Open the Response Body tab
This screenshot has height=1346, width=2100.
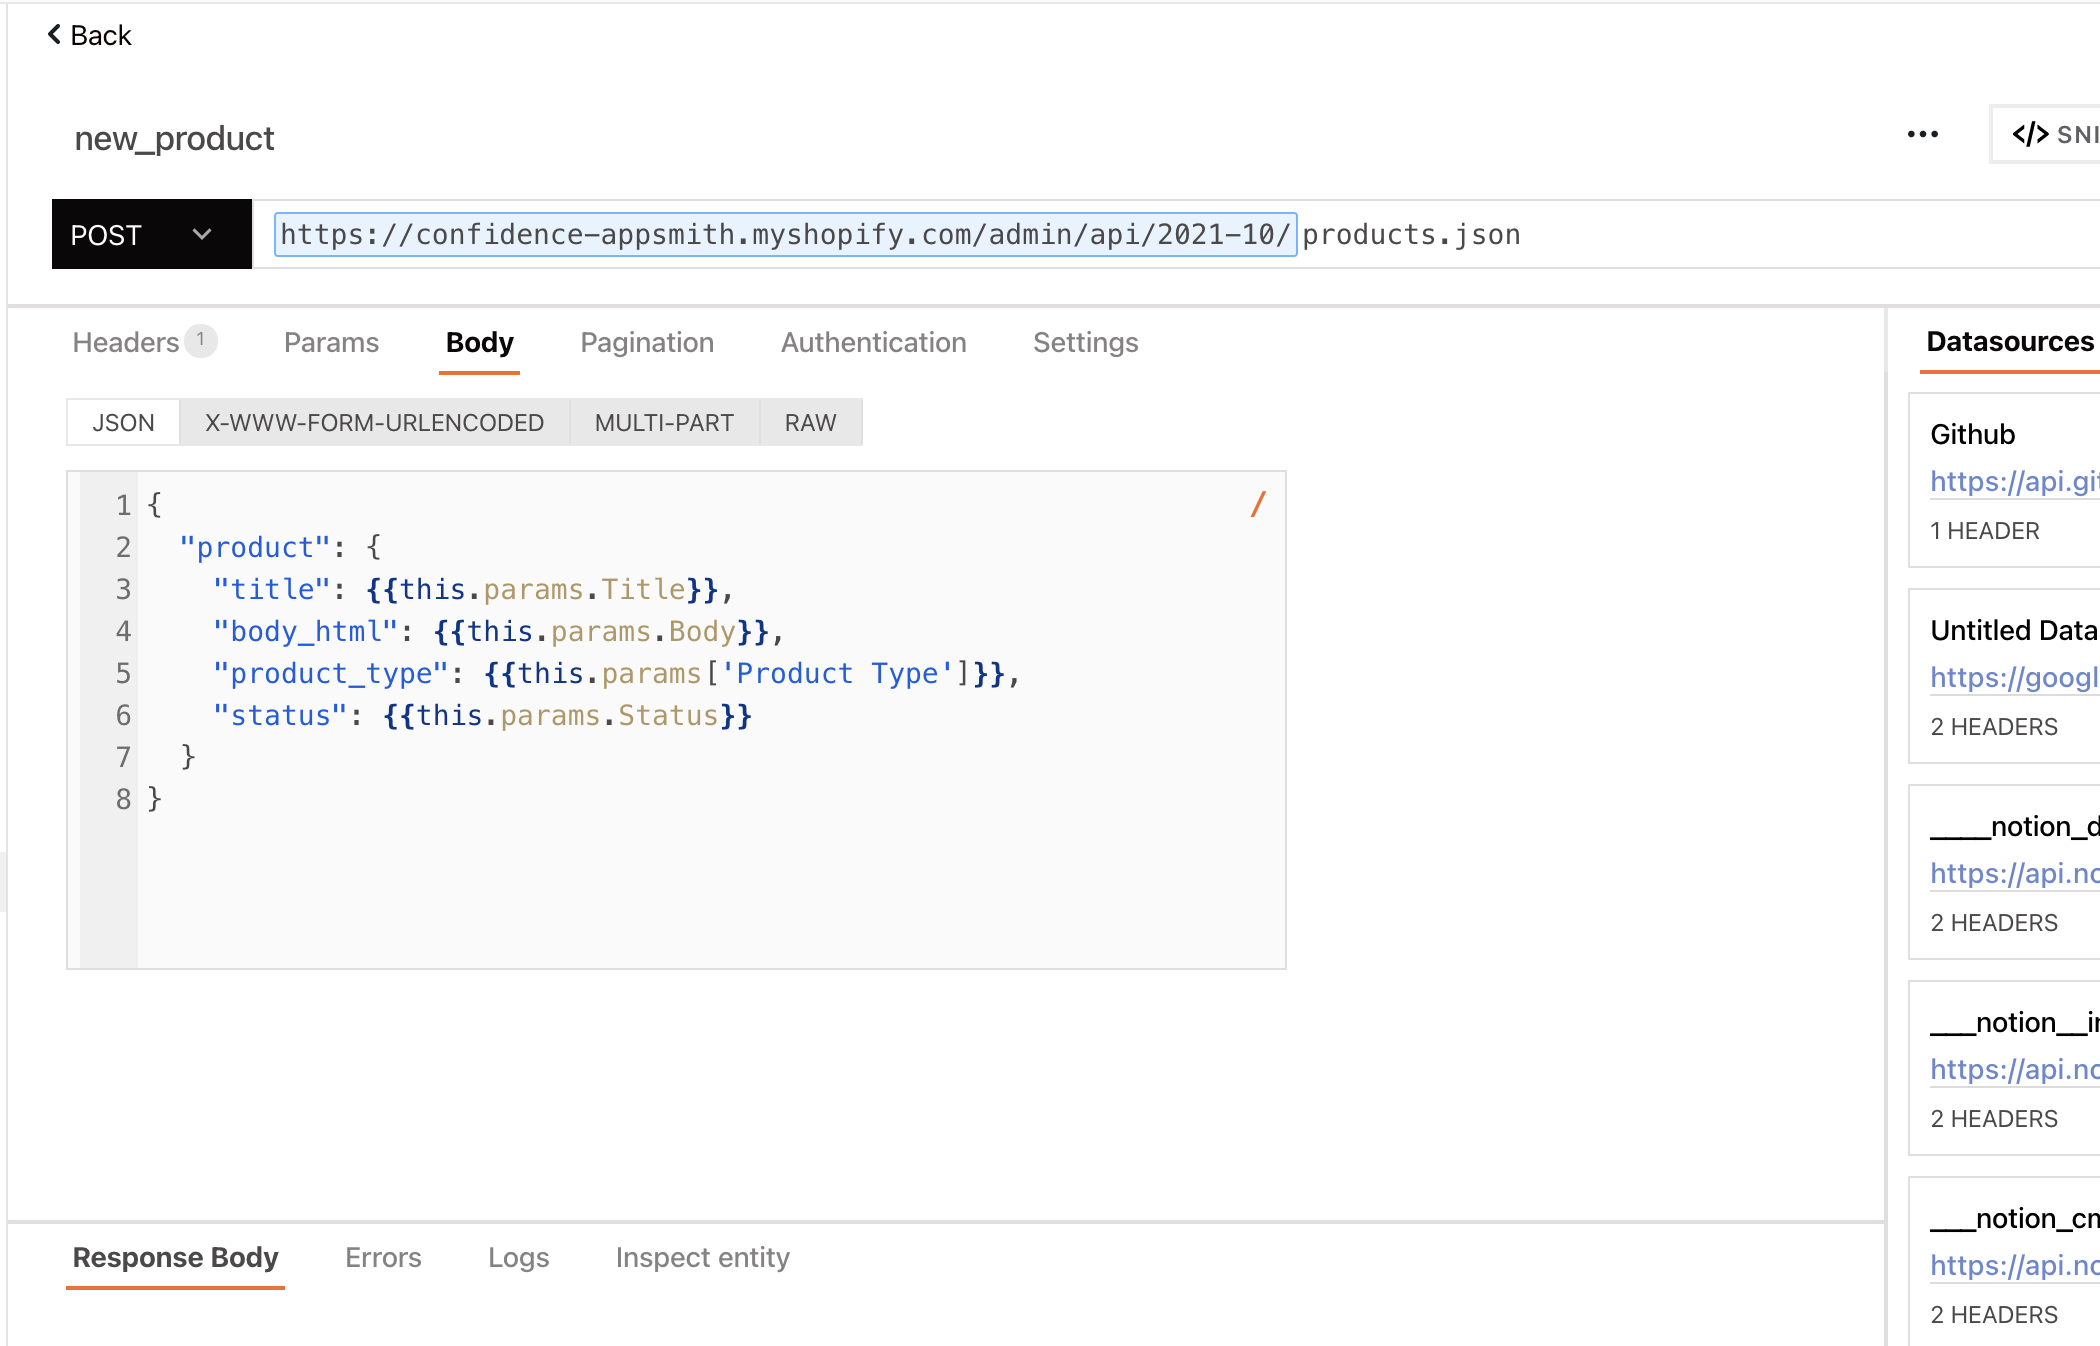pyautogui.click(x=175, y=1257)
